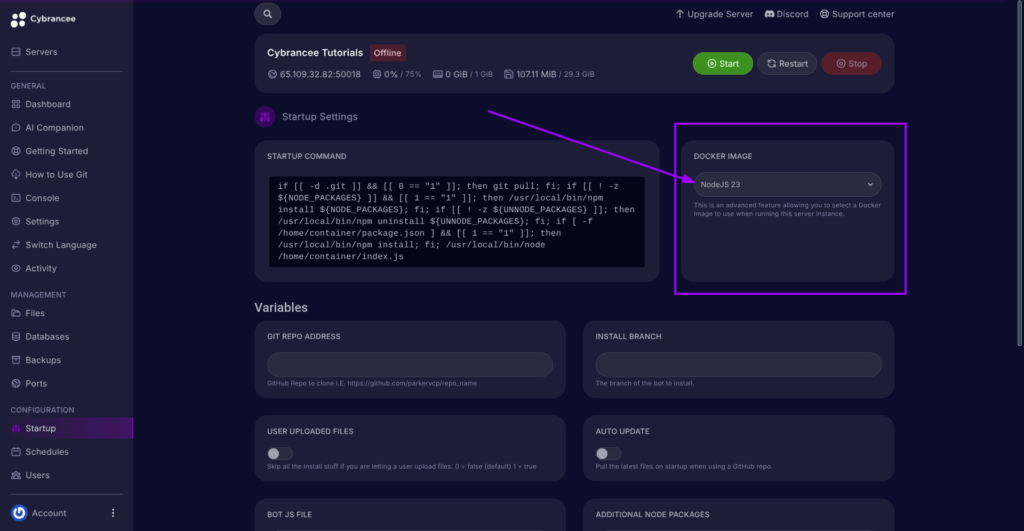Click the red Stop button

(851, 63)
